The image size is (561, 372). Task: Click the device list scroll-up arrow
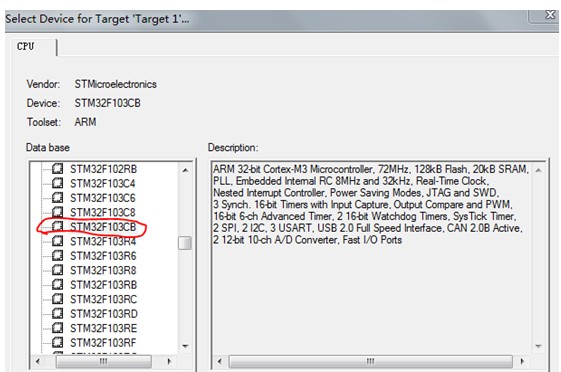tap(185, 170)
